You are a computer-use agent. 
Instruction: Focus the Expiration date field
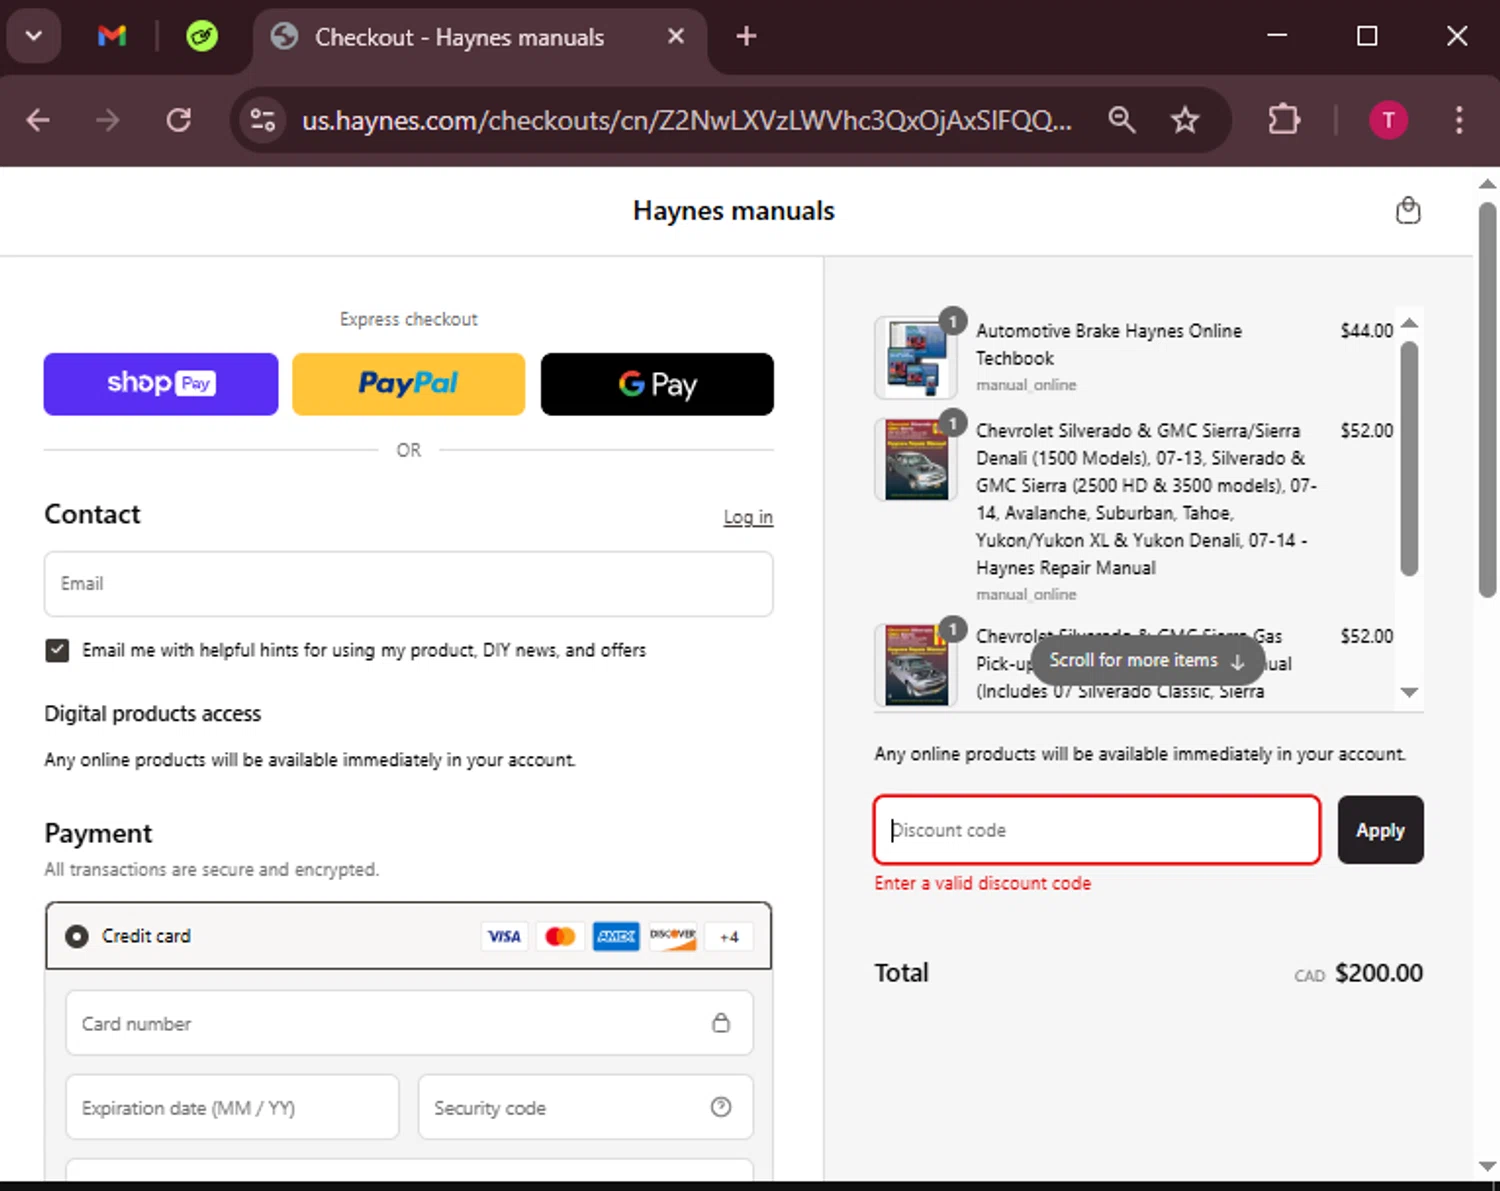click(x=232, y=1107)
